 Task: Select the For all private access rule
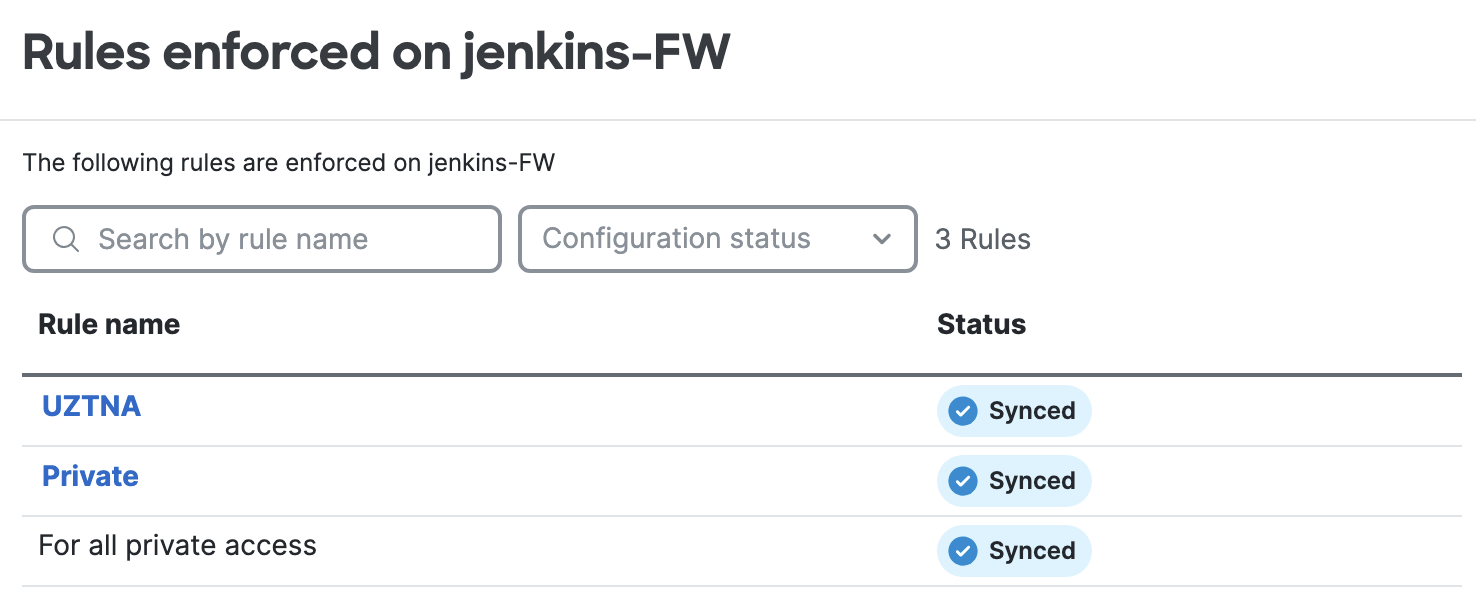(x=177, y=546)
